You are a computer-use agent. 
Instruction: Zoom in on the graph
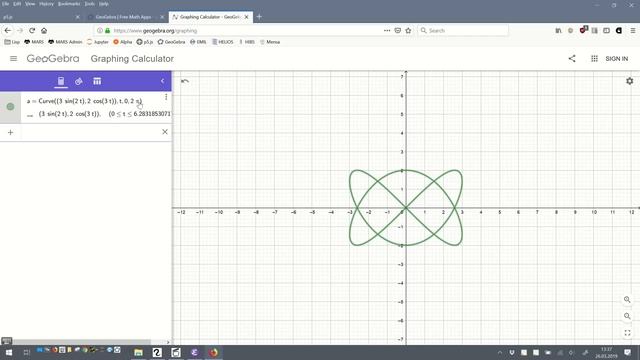627,300
